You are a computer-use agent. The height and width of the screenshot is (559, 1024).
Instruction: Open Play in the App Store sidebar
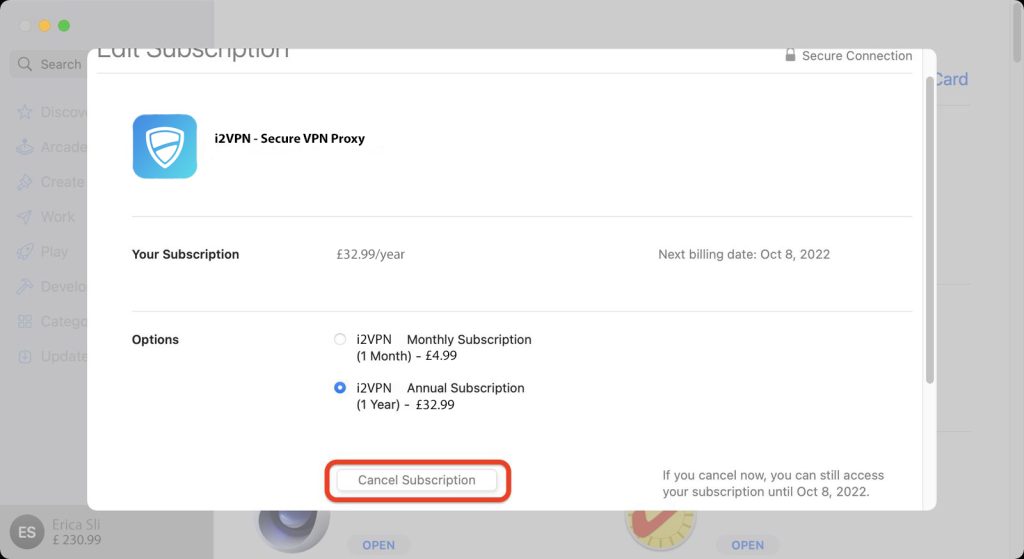[42, 251]
